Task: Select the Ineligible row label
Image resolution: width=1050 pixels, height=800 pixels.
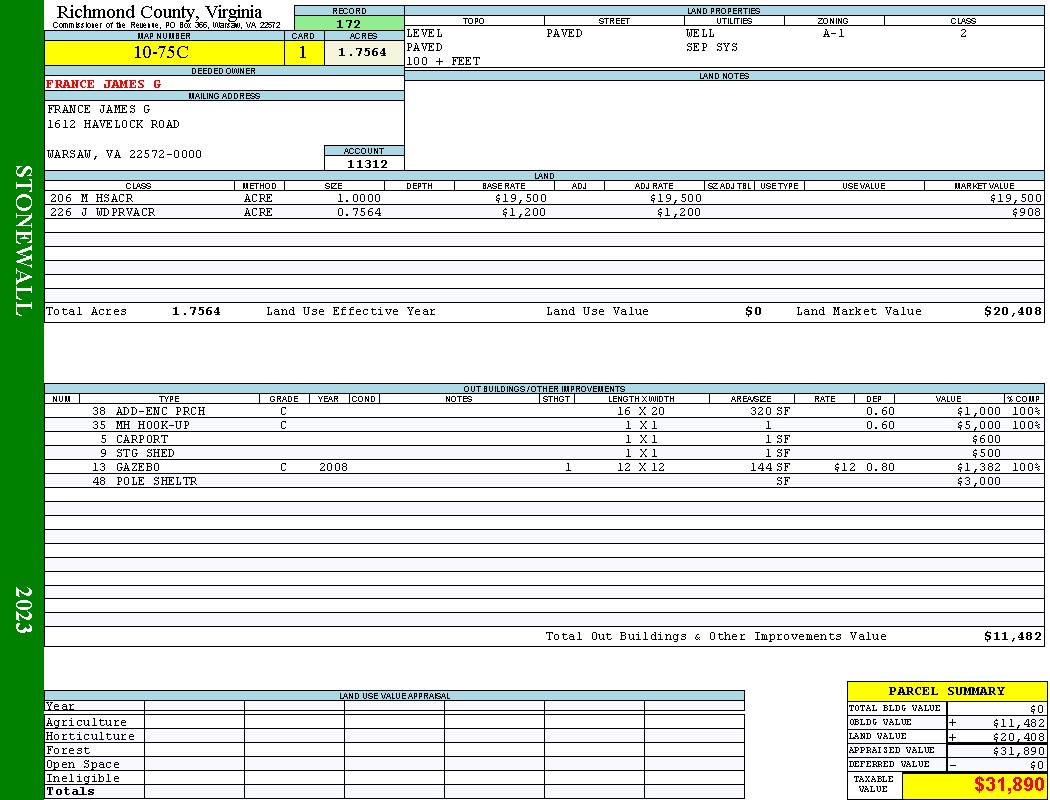Action: pyautogui.click(x=82, y=779)
